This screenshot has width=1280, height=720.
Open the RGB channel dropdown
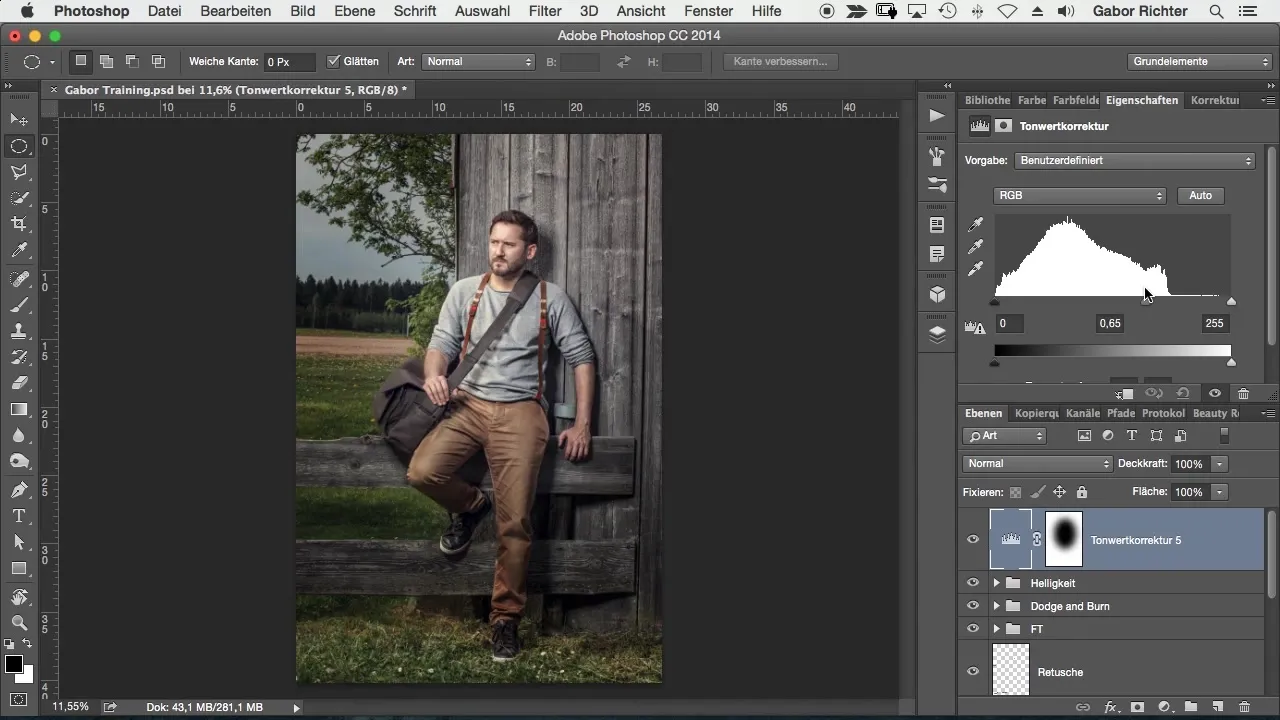(1080, 196)
